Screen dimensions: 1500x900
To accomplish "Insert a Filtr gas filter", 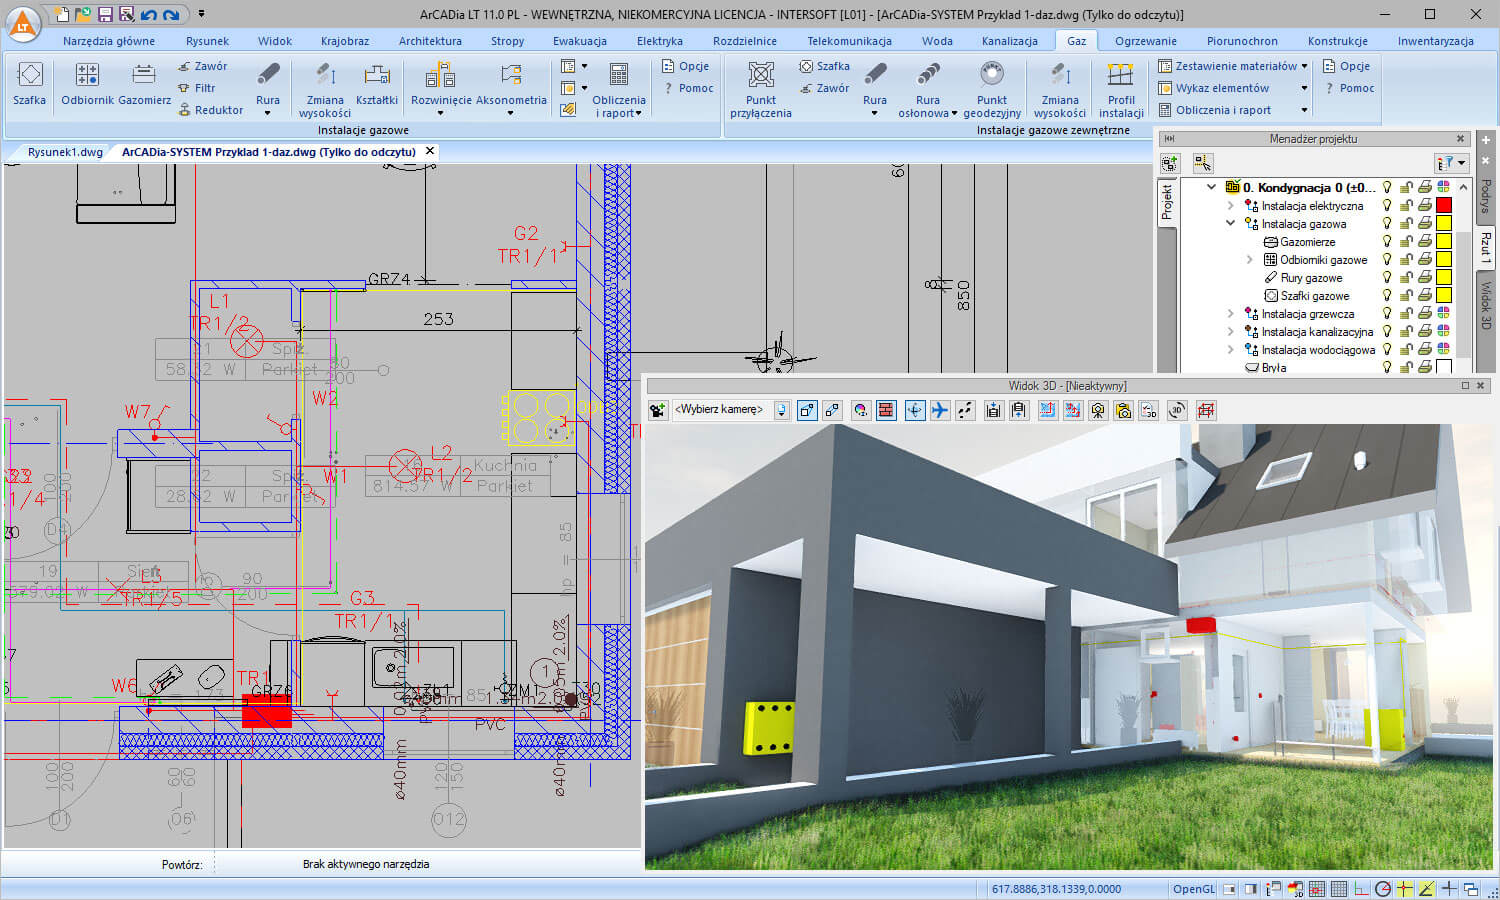I will tap(197, 88).
